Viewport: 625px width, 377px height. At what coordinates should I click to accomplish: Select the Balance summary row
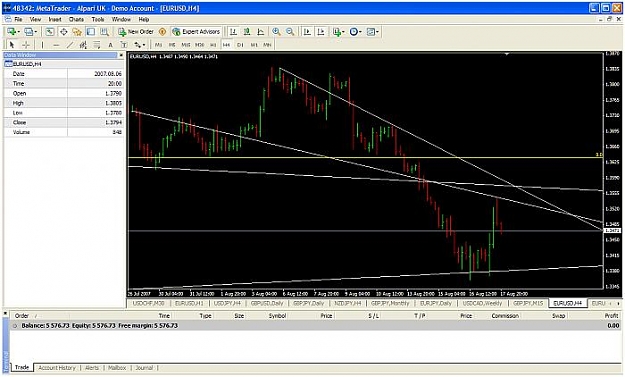tap(315, 326)
